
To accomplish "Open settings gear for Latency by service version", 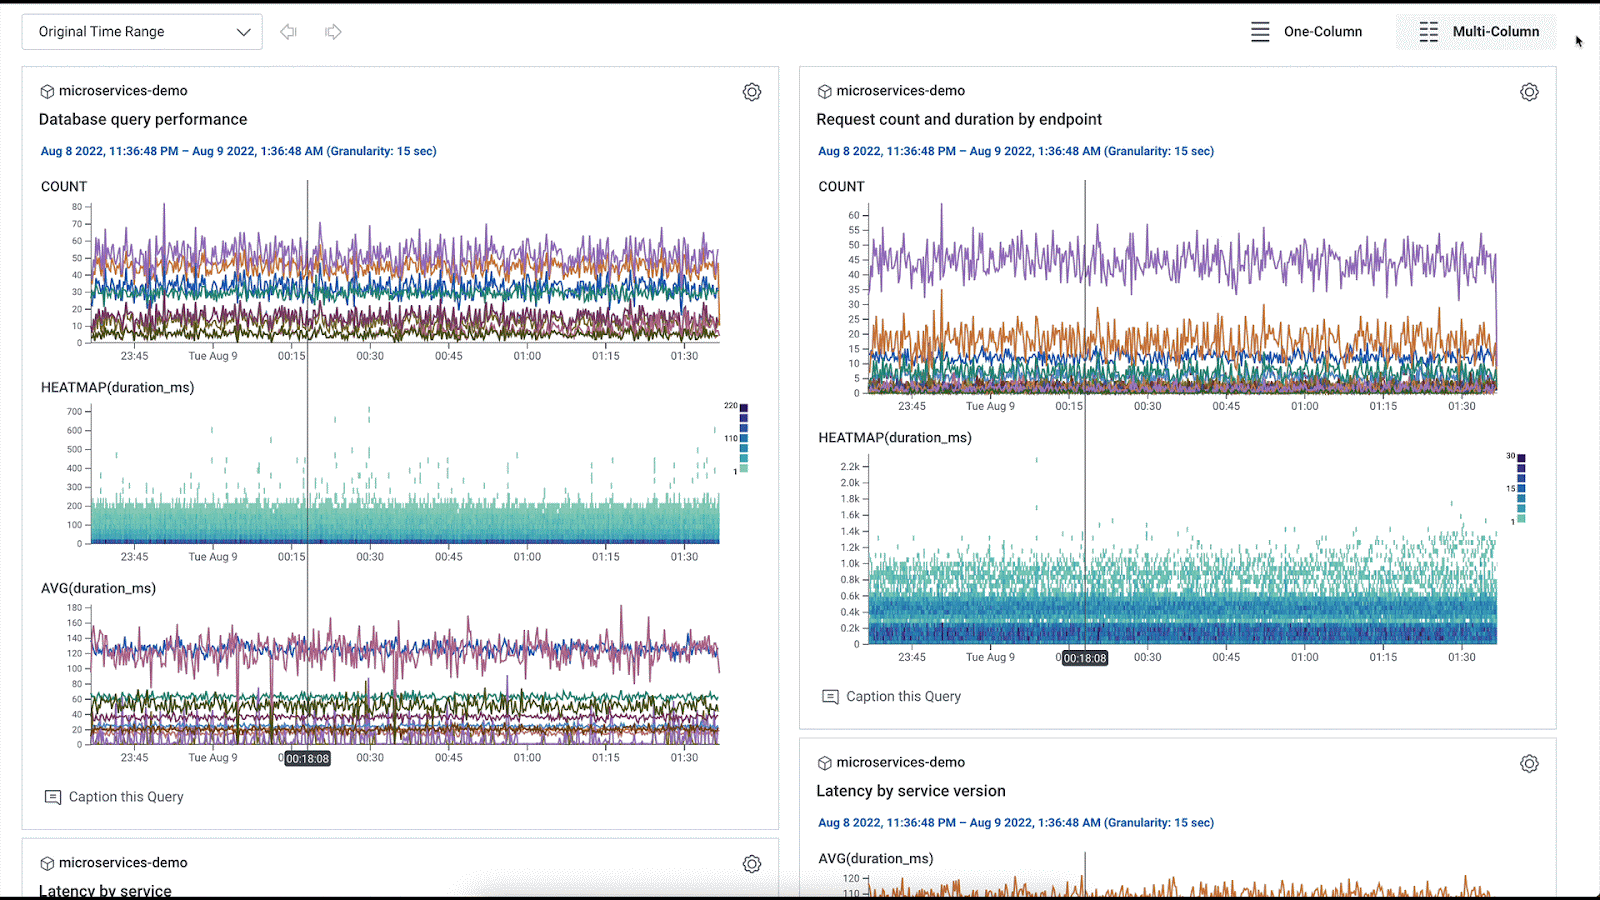I will pos(1529,764).
